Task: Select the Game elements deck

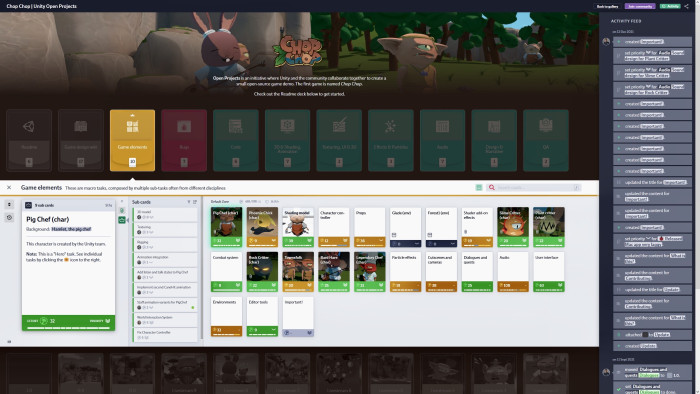Action: coord(133,140)
